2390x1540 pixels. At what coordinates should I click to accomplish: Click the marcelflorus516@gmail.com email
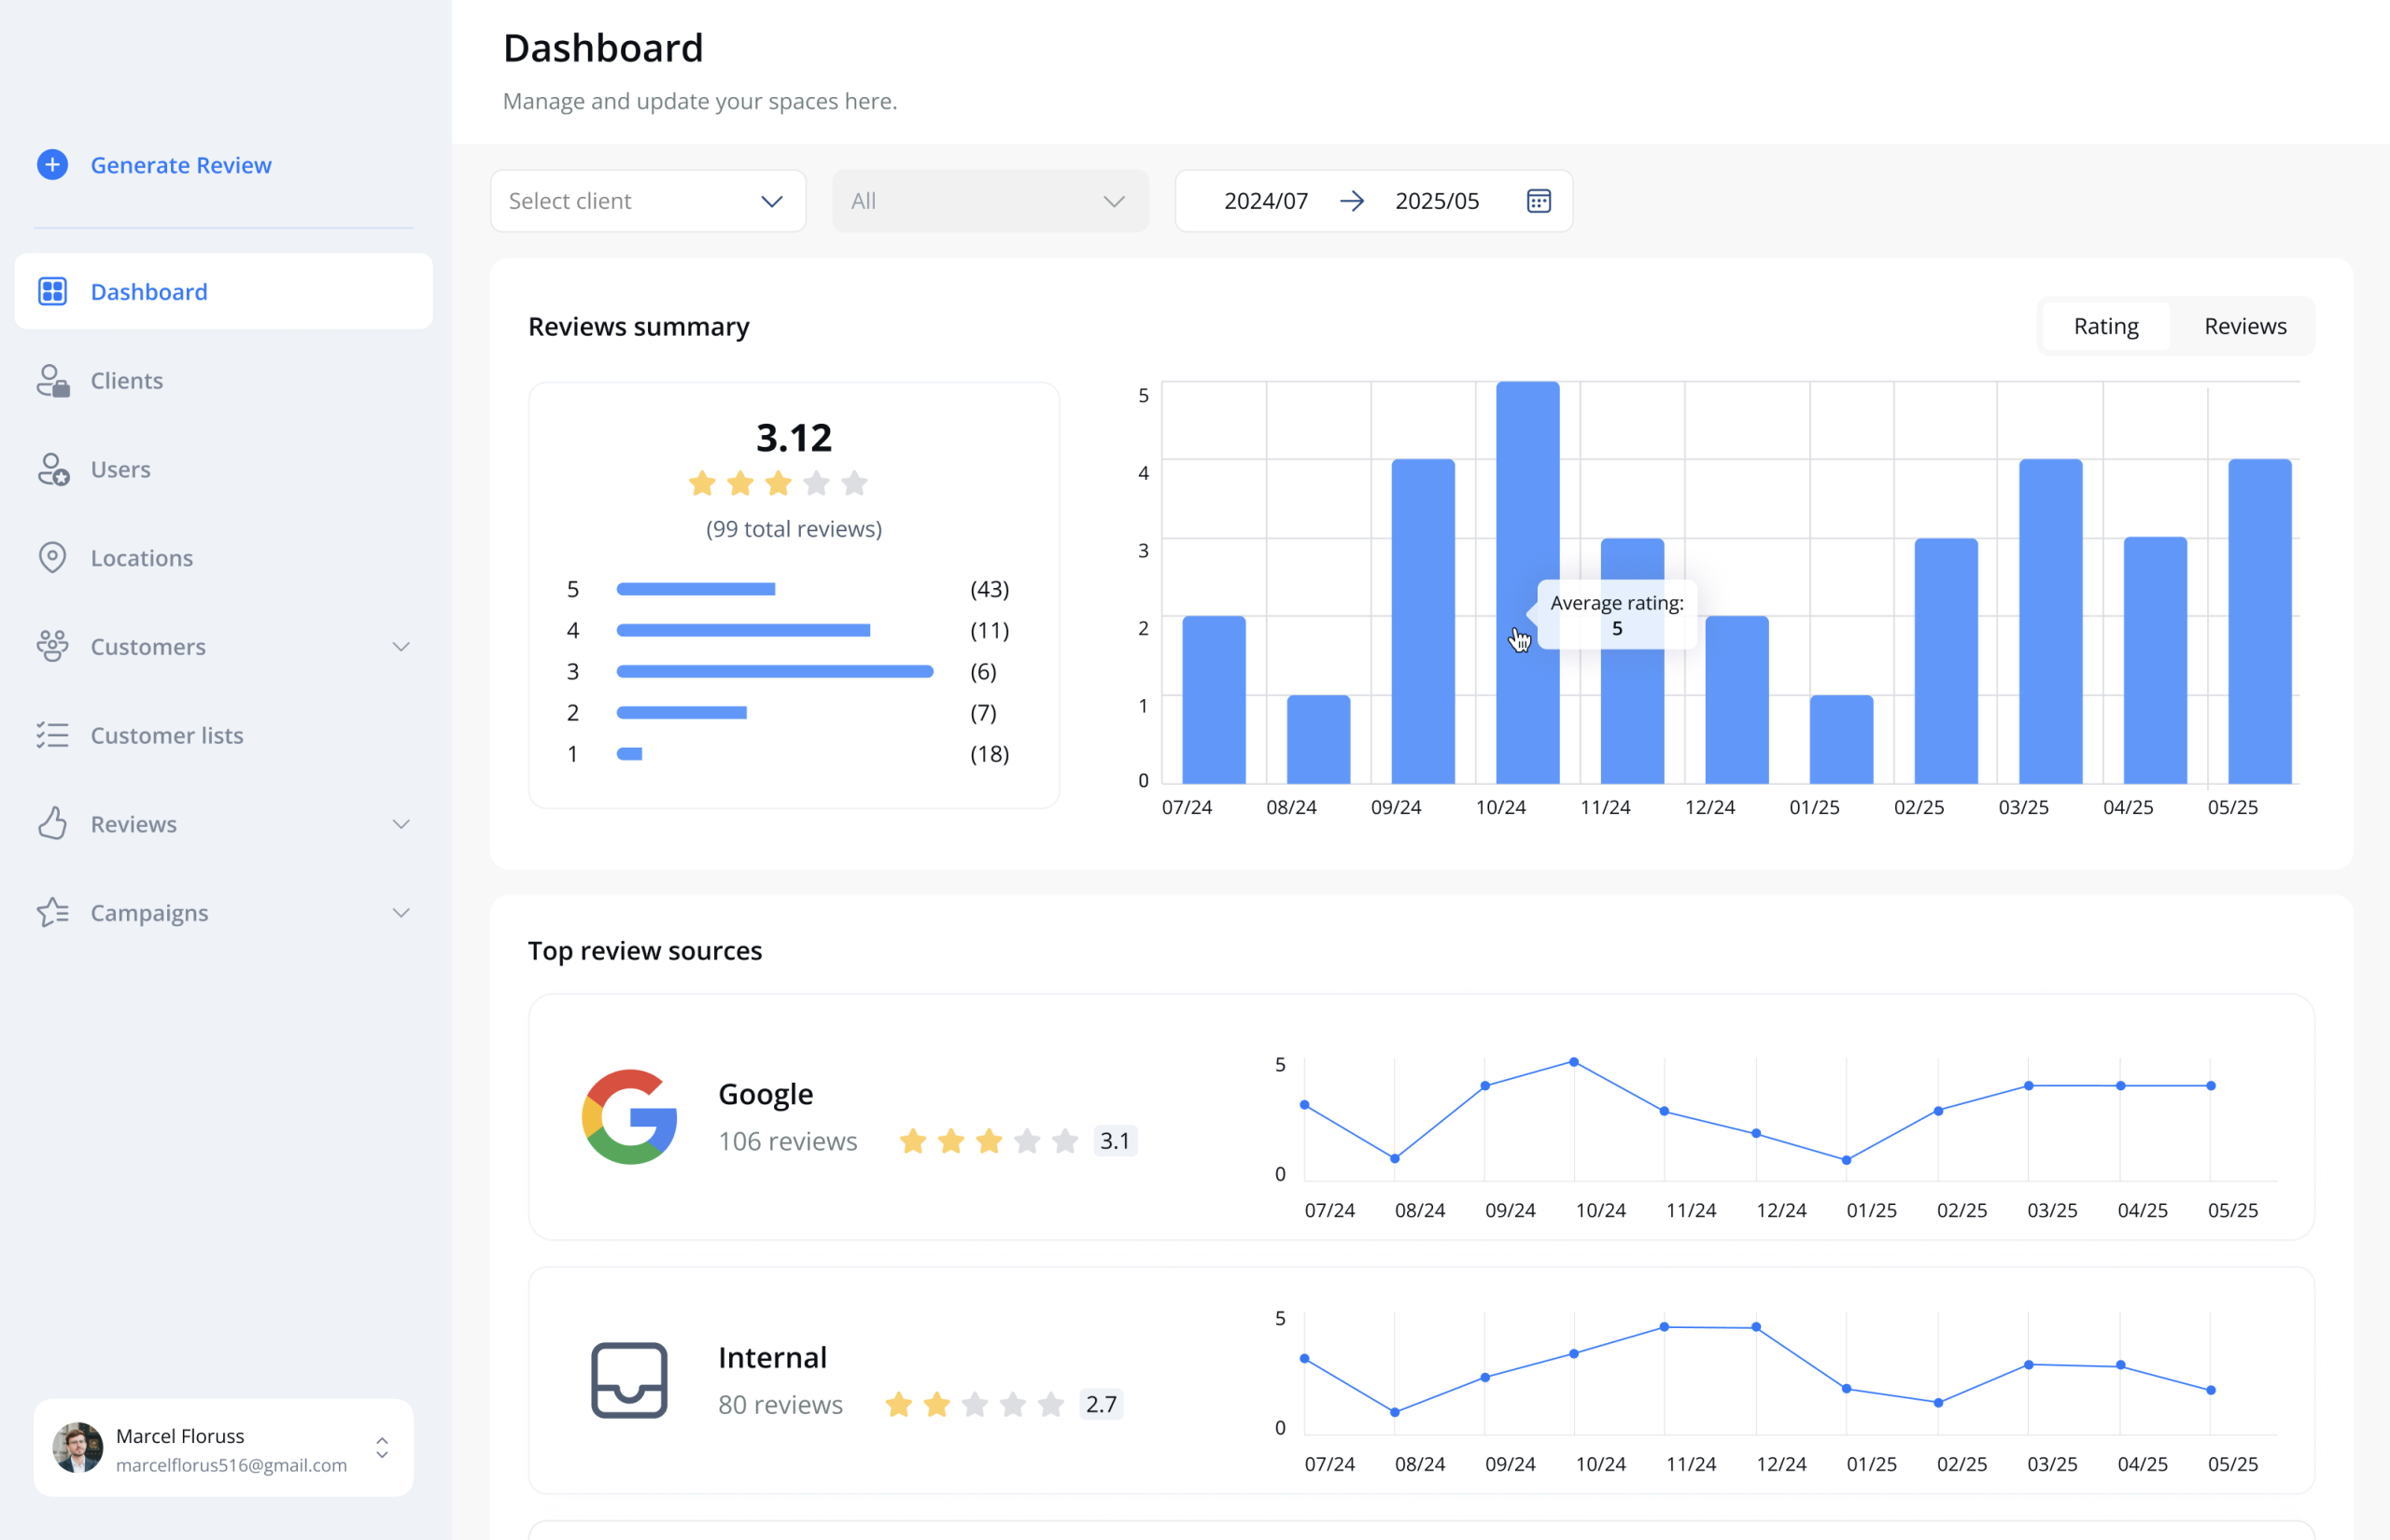point(231,1465)
